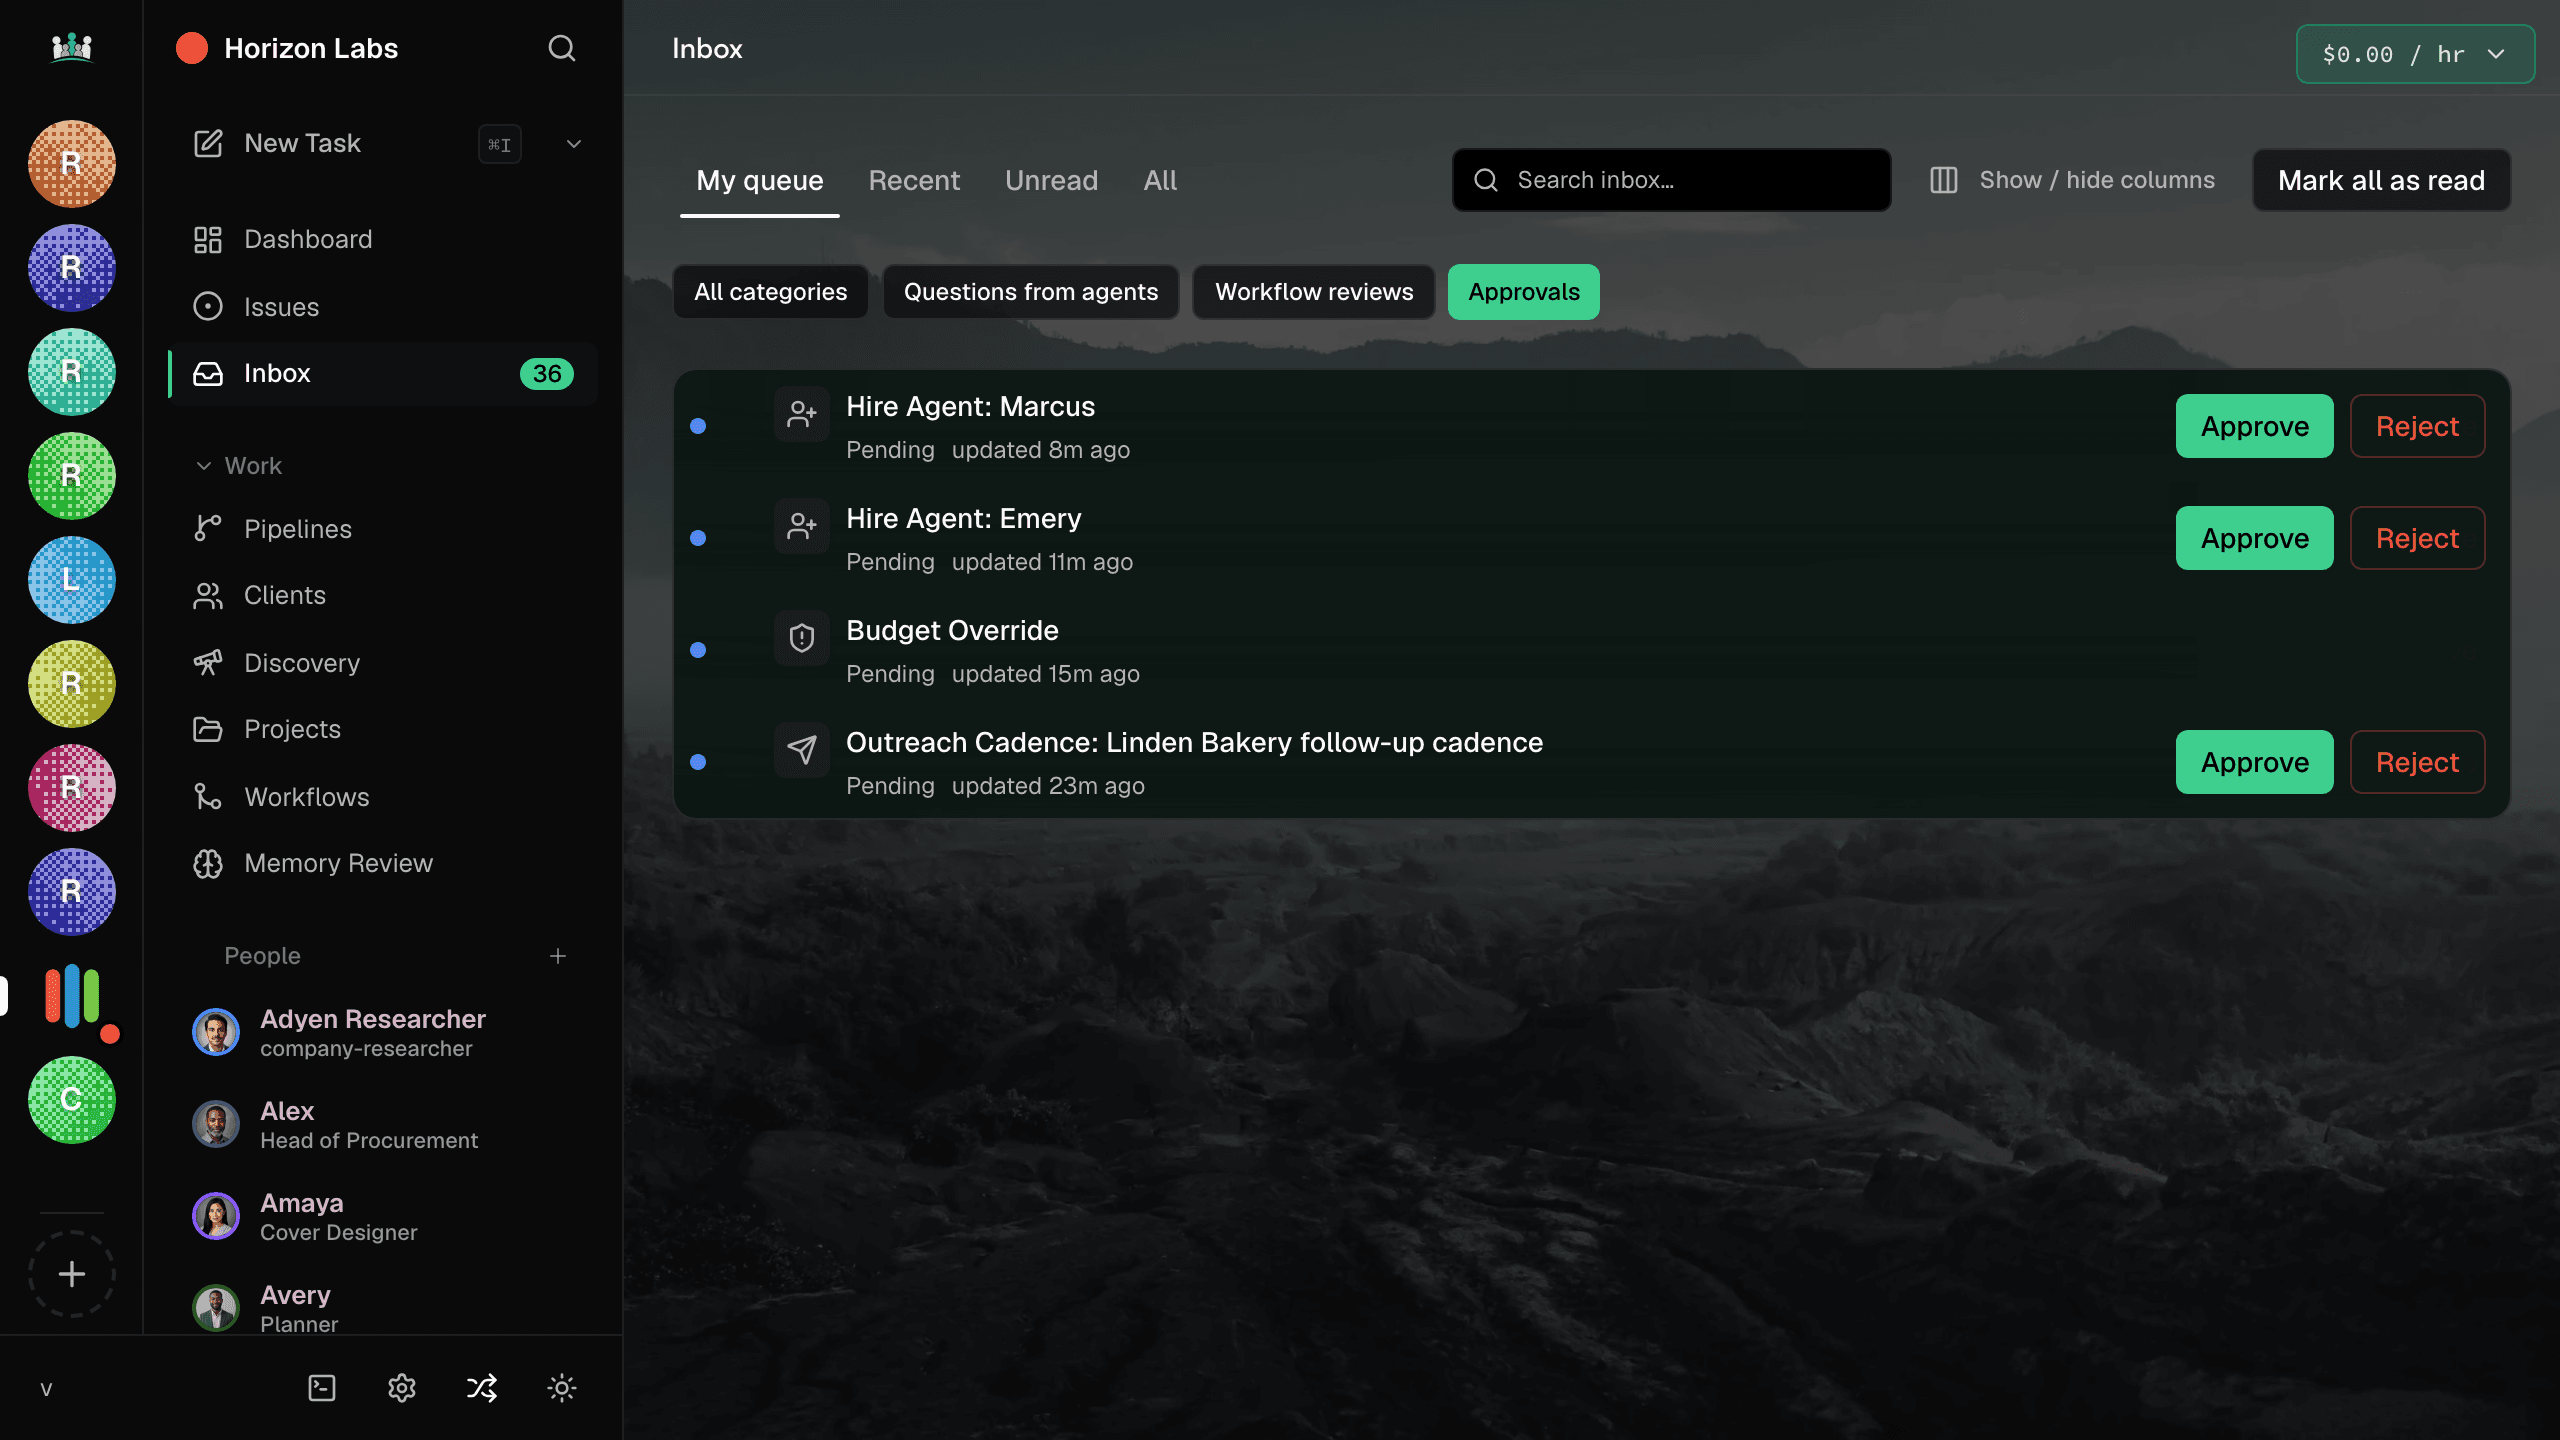
Task: Switch to the My queue tab
Action: tap(760, 180)
